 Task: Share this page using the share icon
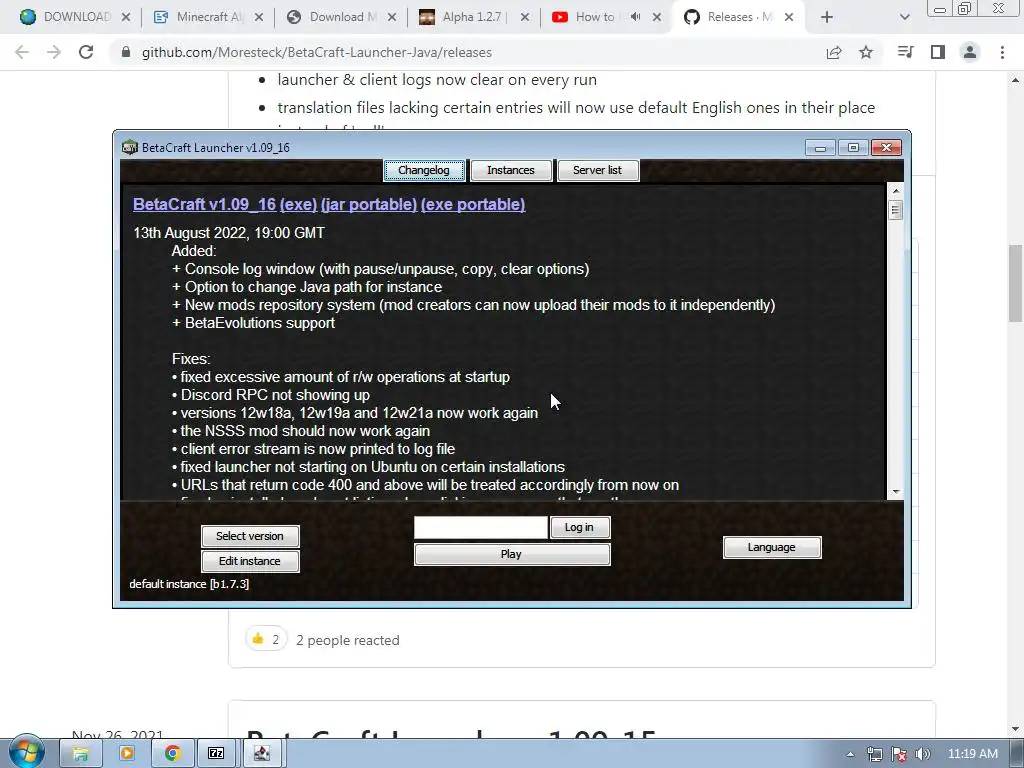tap(834, 52)
